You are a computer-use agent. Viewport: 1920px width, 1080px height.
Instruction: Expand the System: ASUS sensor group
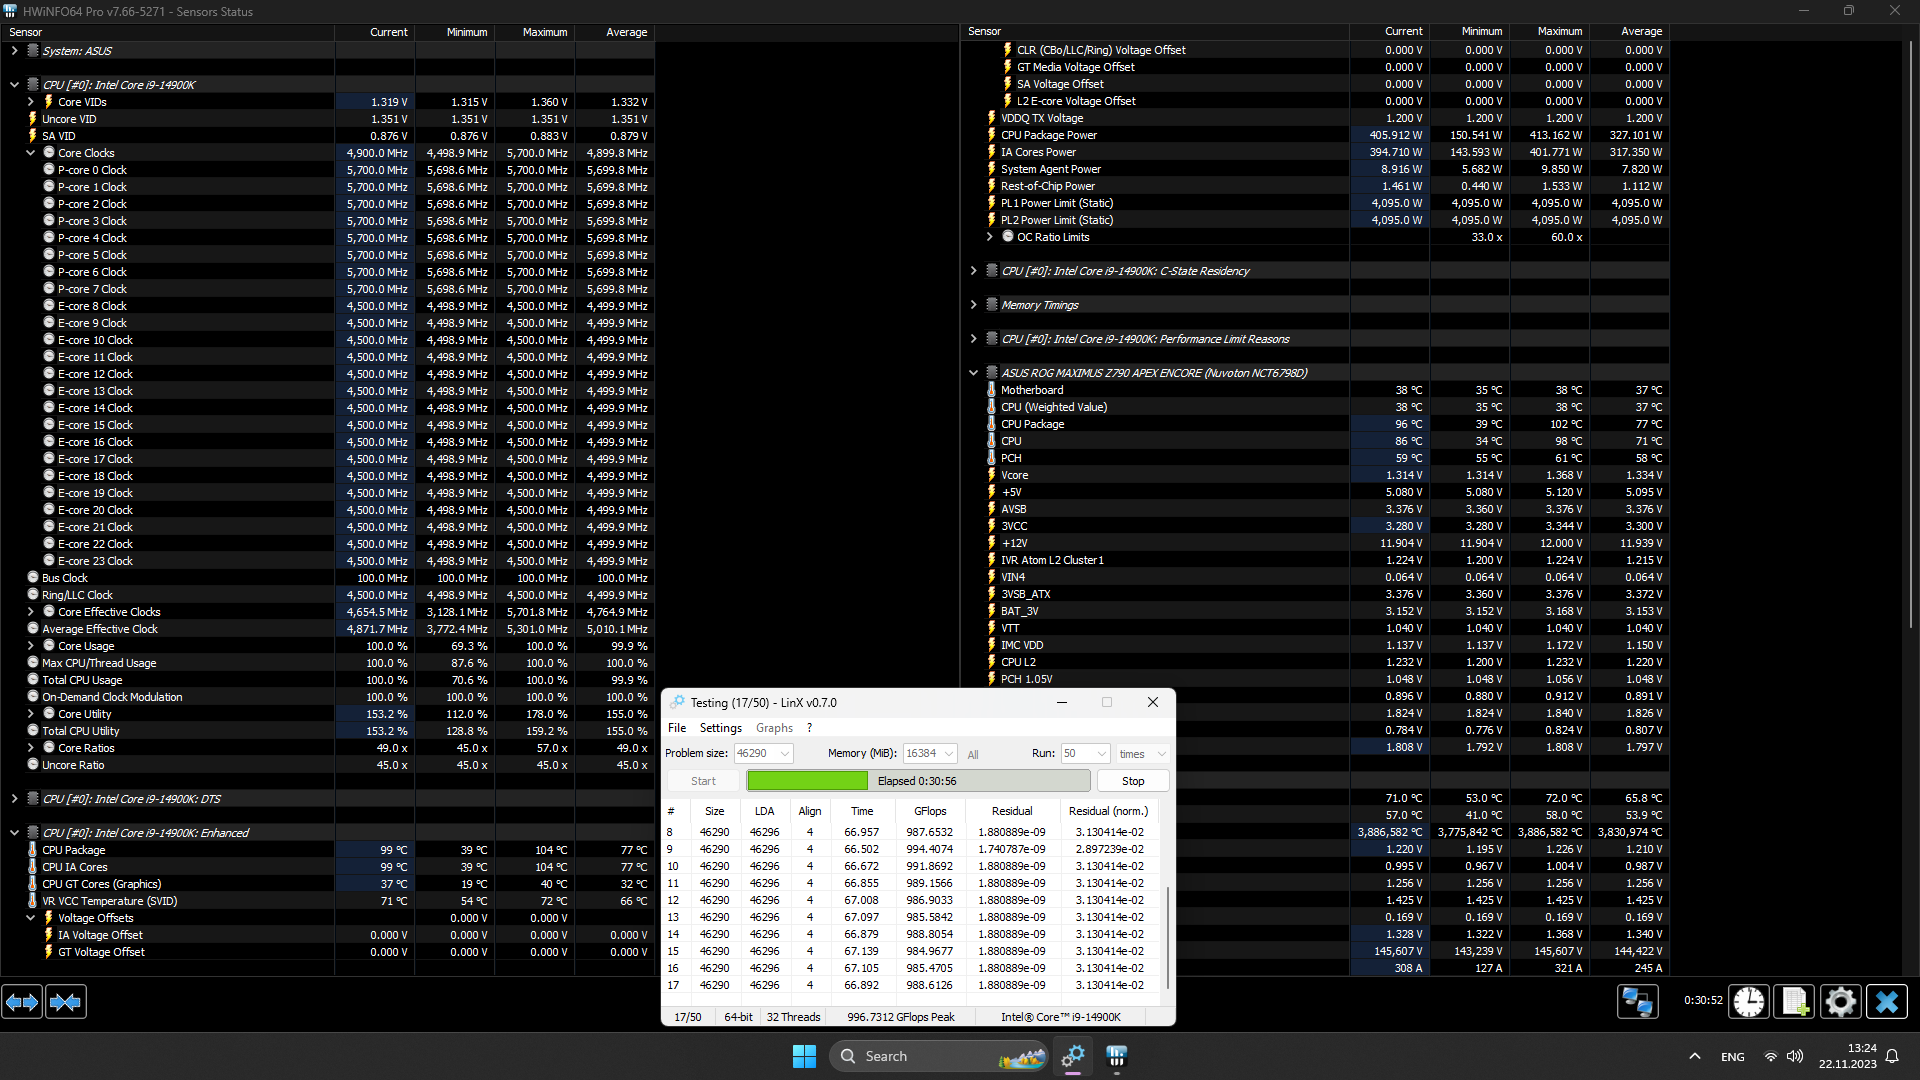(14, 51)
